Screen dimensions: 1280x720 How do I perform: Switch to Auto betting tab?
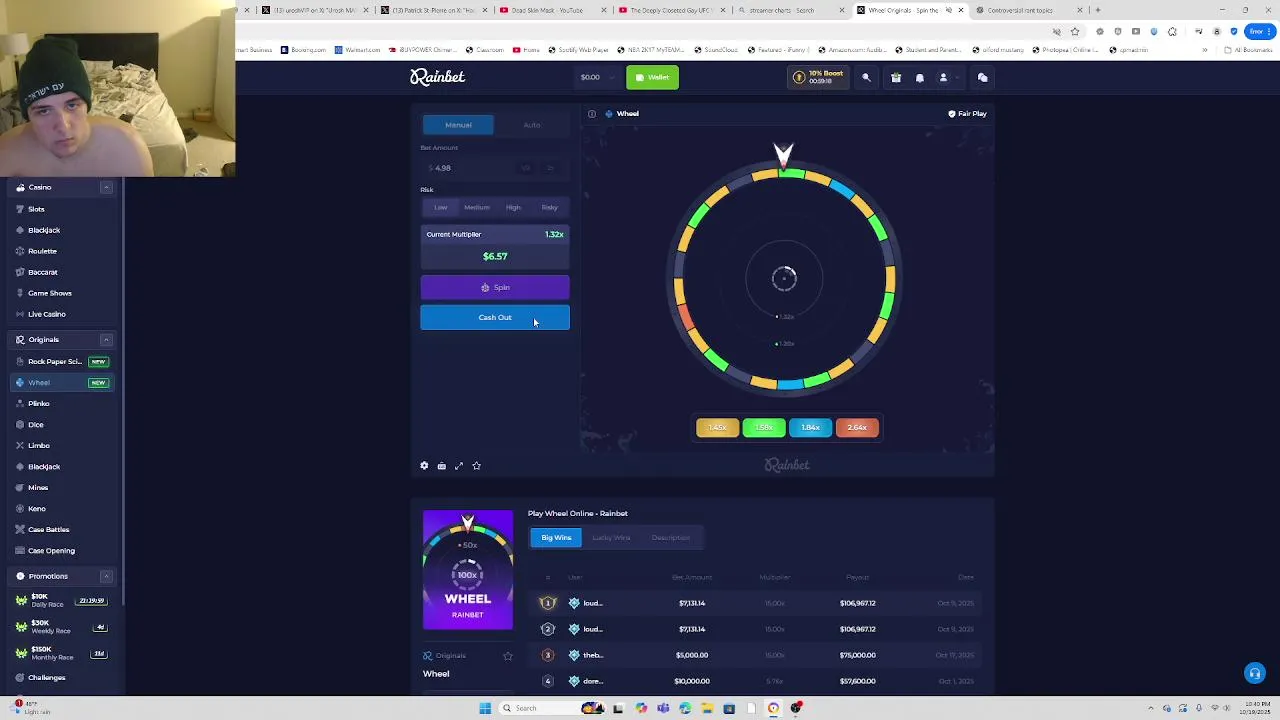(x=531, y=125)
